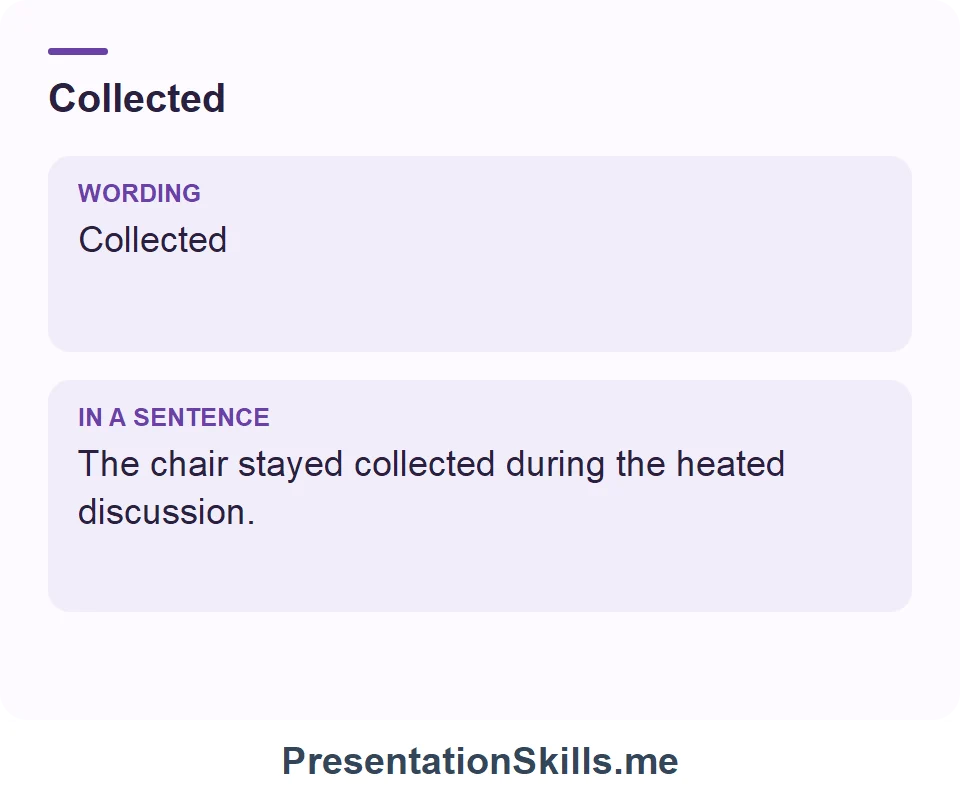Click the IN A SENTENCE label
Viewport: 960px width, 800px height.
(173, 417)
